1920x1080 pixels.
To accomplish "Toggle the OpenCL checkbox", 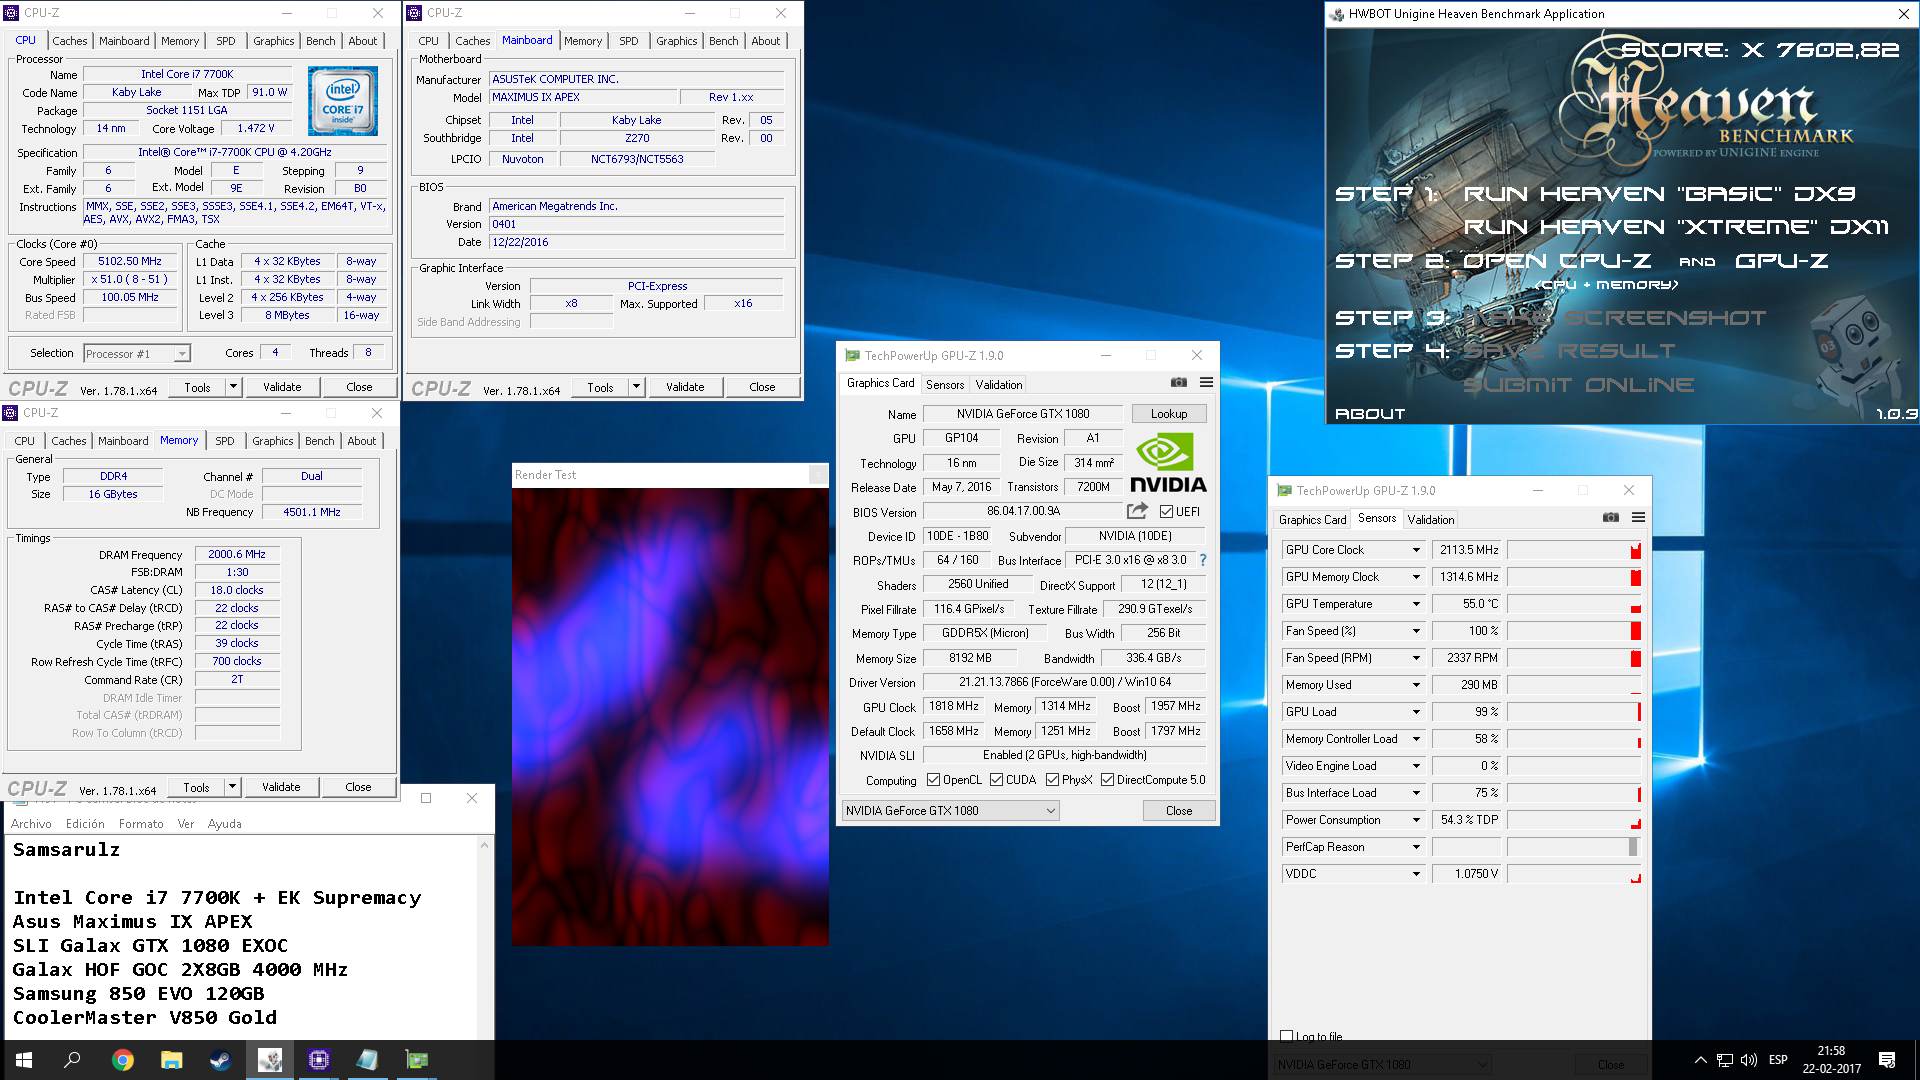I will tap(933, 780).
